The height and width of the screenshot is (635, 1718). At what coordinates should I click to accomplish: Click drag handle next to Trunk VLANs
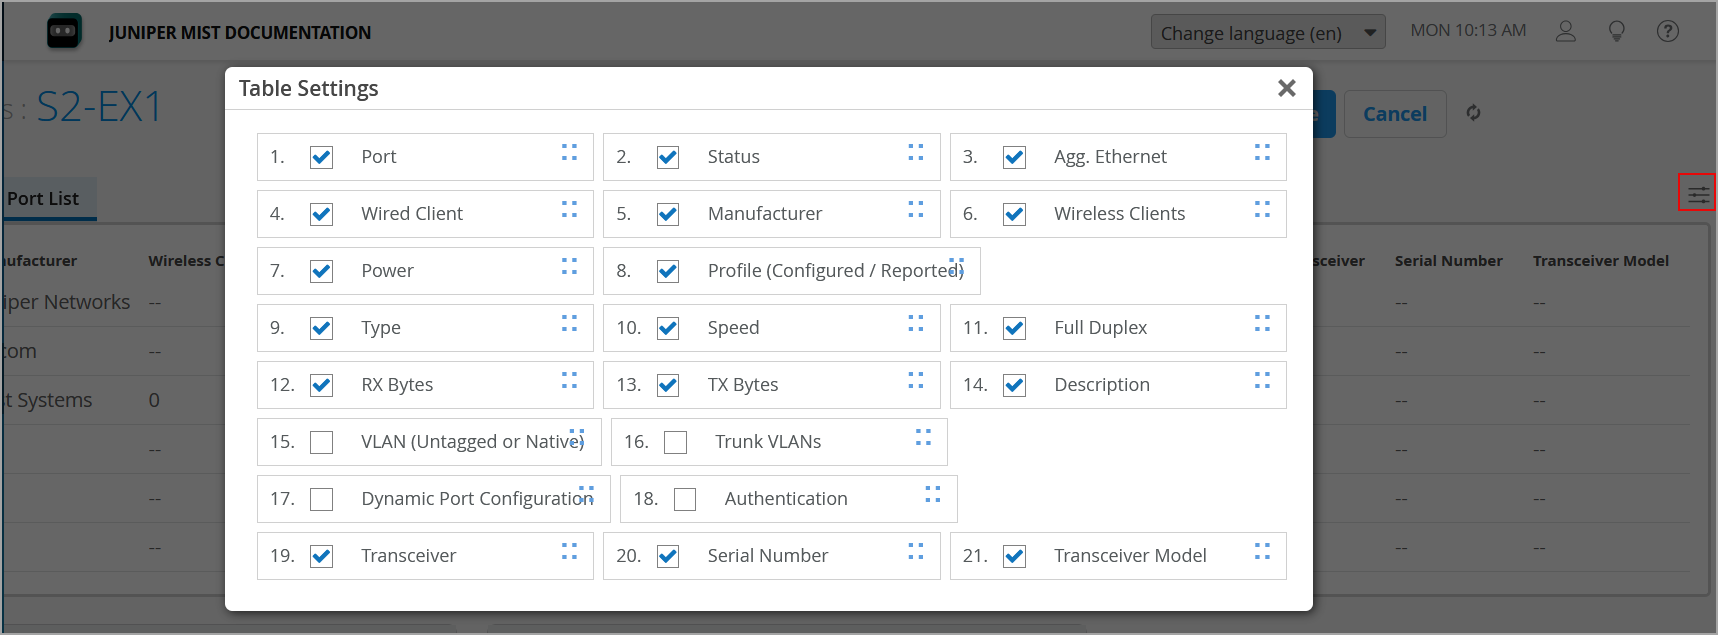(923, 437)
